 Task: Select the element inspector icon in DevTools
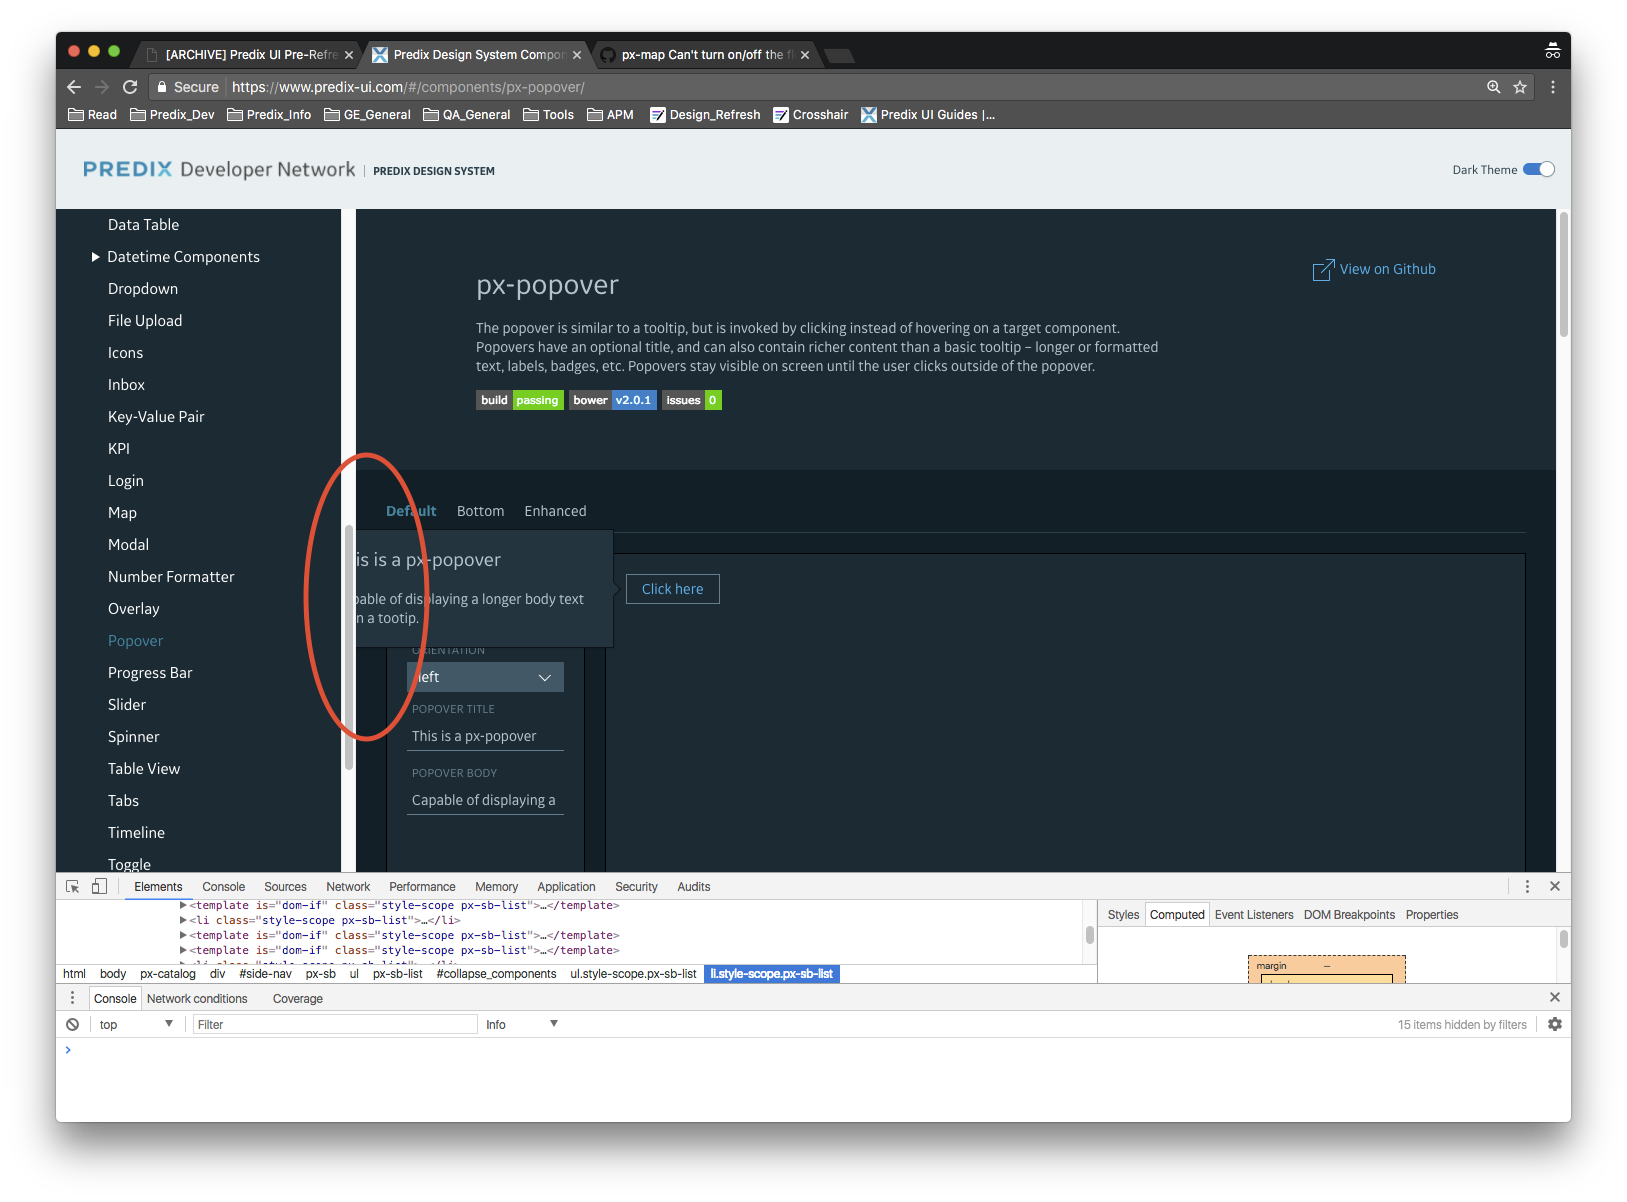[71, 886]
